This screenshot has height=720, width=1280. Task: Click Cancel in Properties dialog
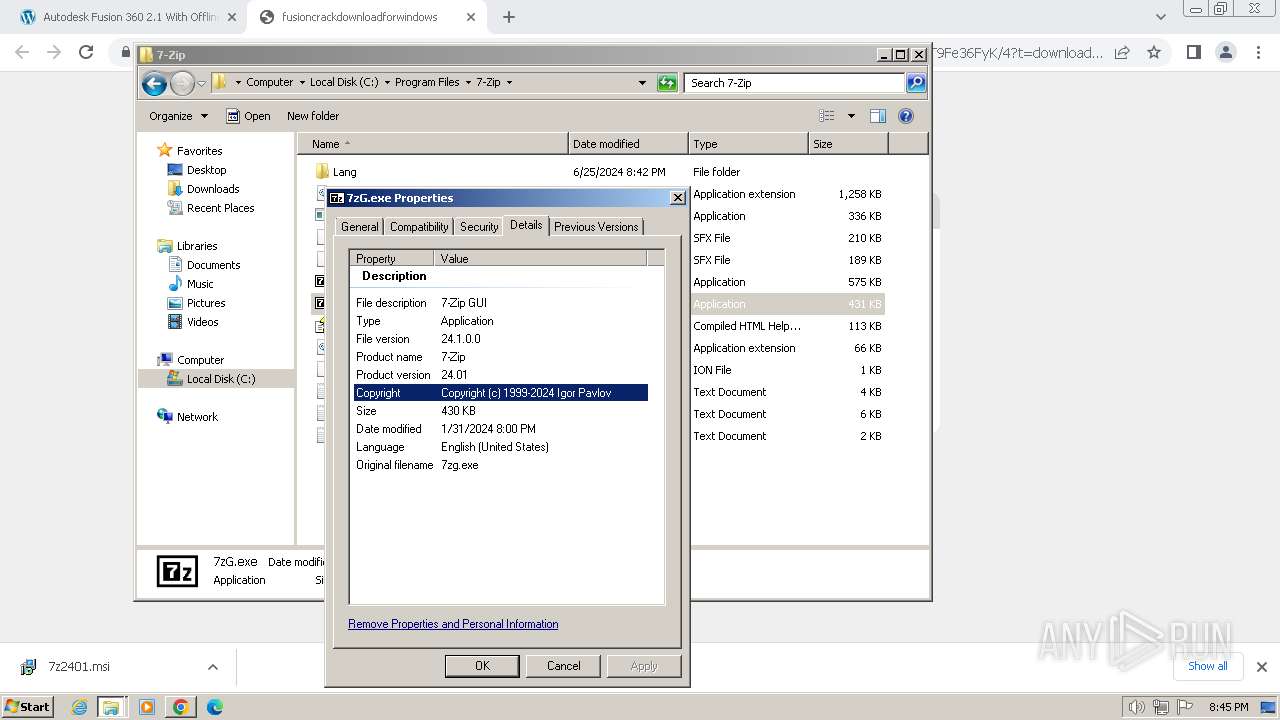point(564,666)
